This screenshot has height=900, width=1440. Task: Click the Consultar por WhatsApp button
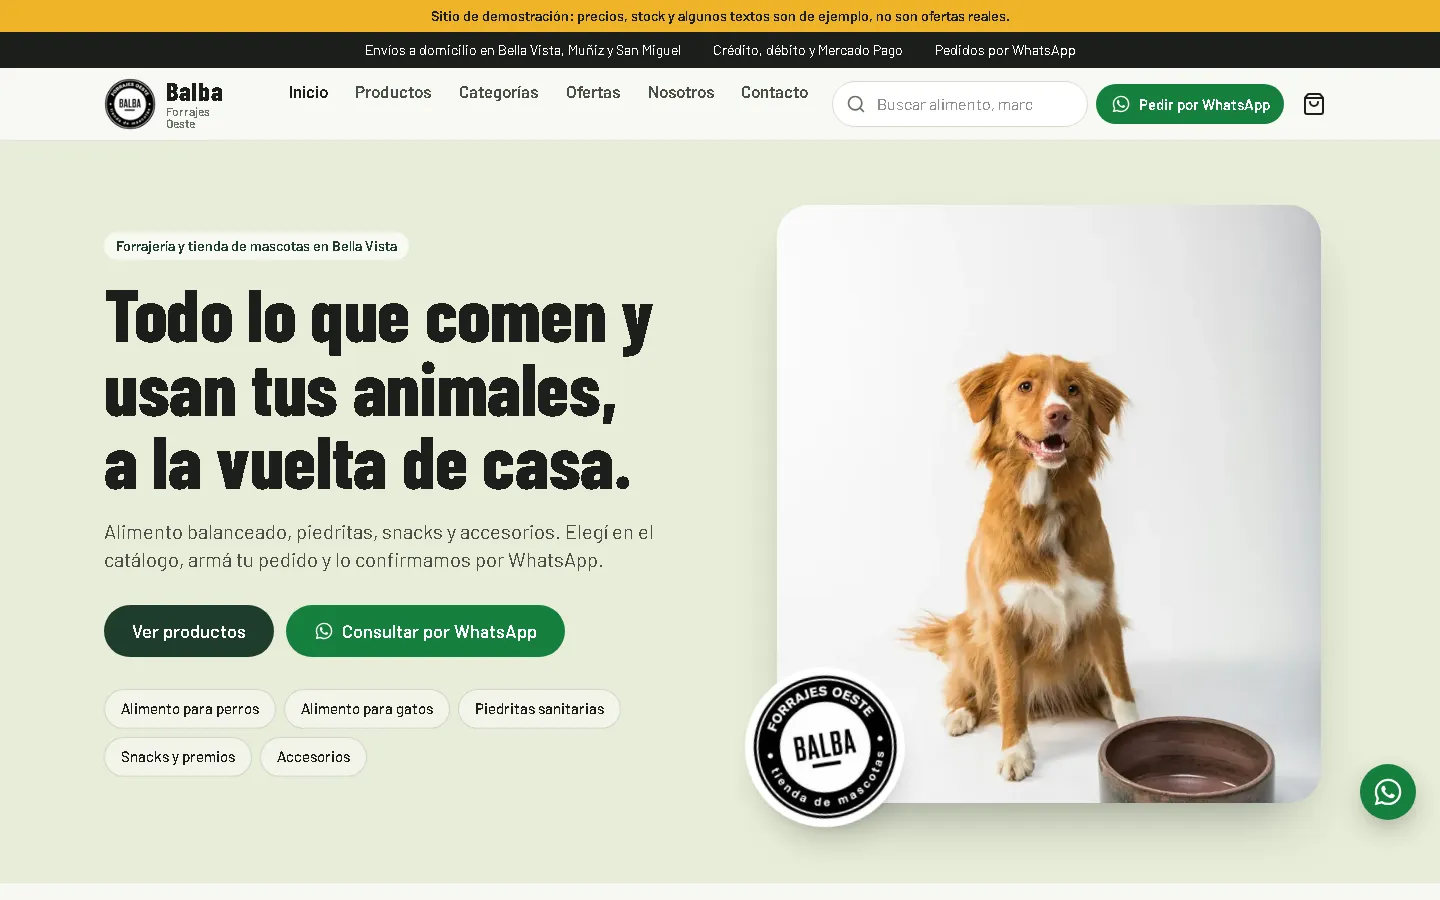click(425, 631)
